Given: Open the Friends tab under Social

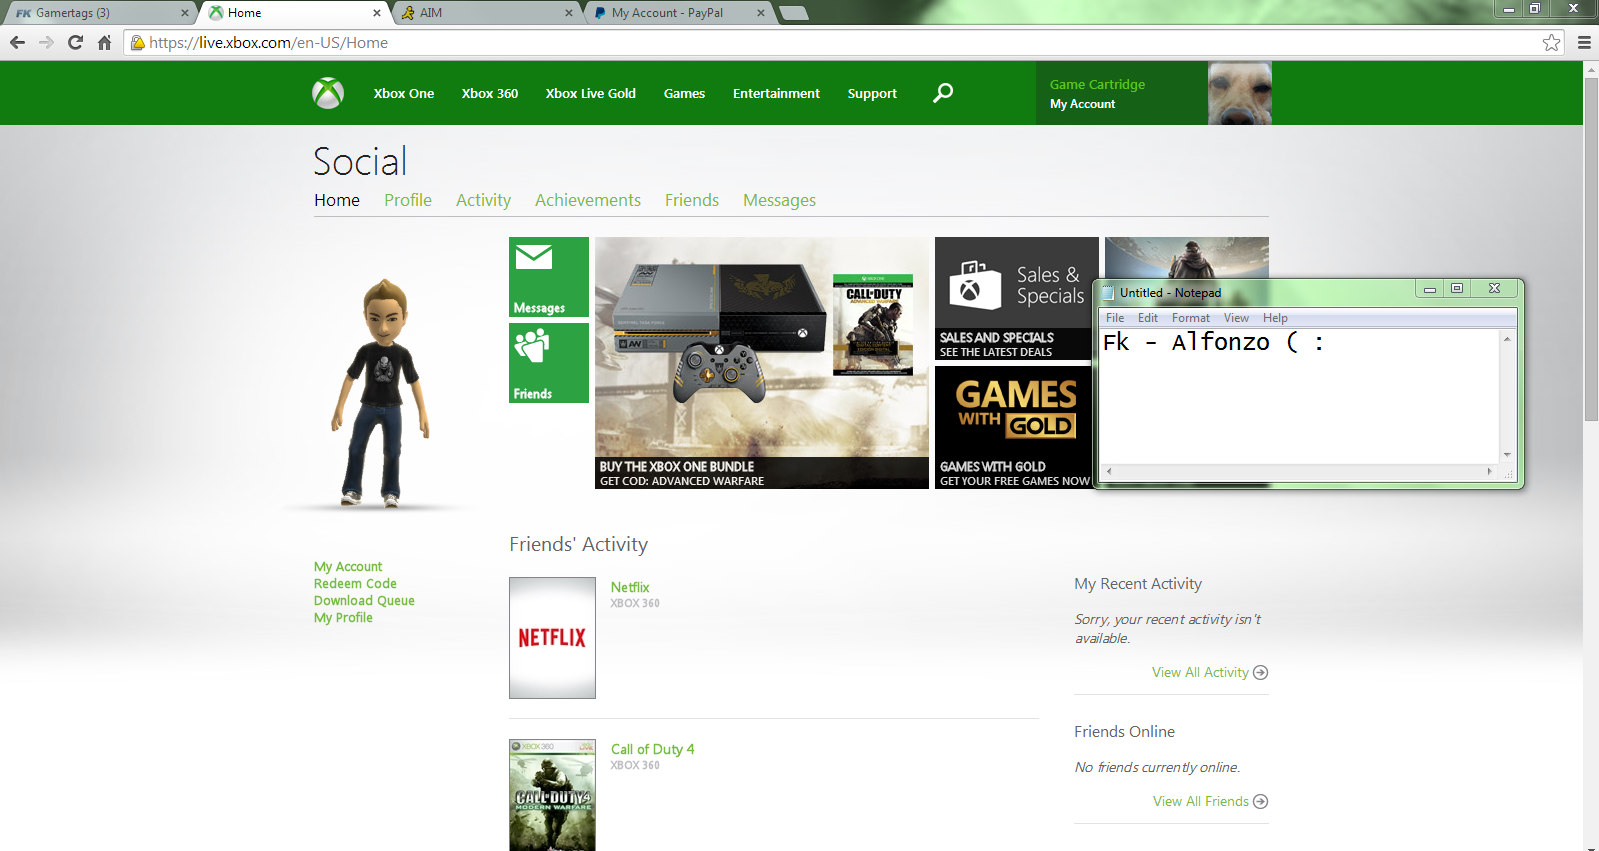Looking at the screenshot, I should [692, 200].
